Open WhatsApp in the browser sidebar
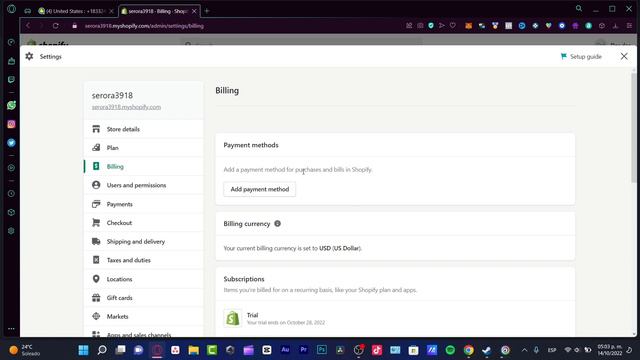 click(11, 105)
